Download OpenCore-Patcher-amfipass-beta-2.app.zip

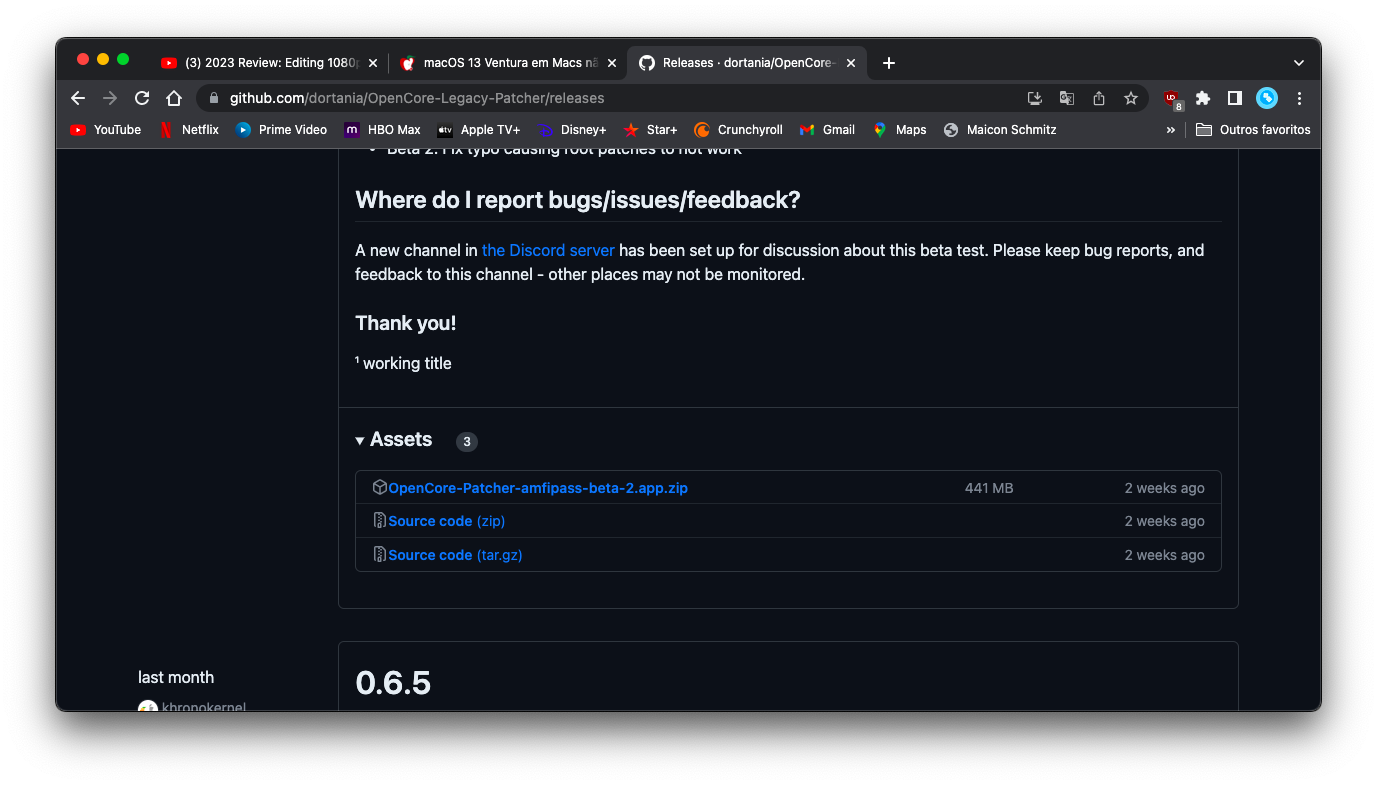point(538,488)
